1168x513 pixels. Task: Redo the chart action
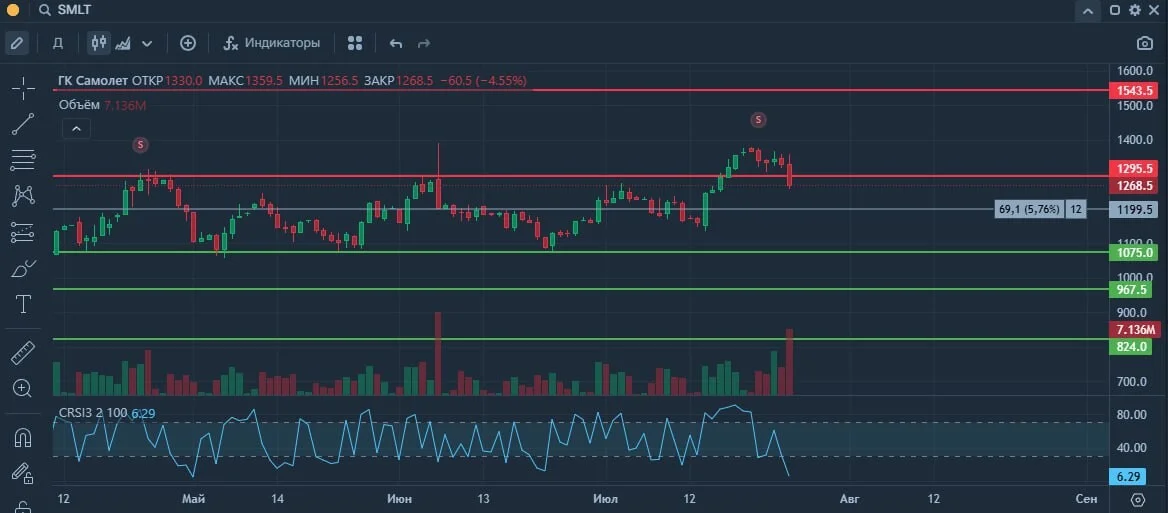pyautogui.click(x=424, y=43)
